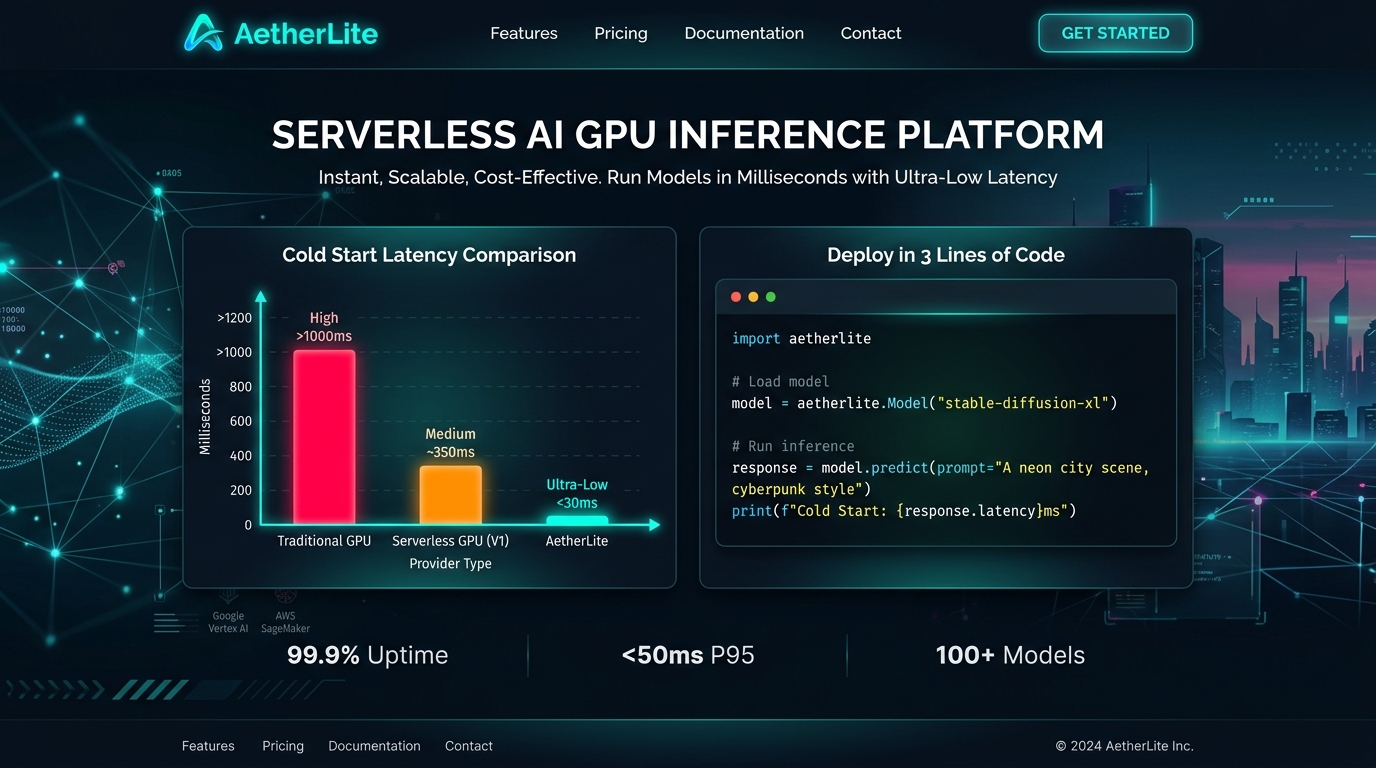Click the GET STARTED button

click(x=1115, y=33)
